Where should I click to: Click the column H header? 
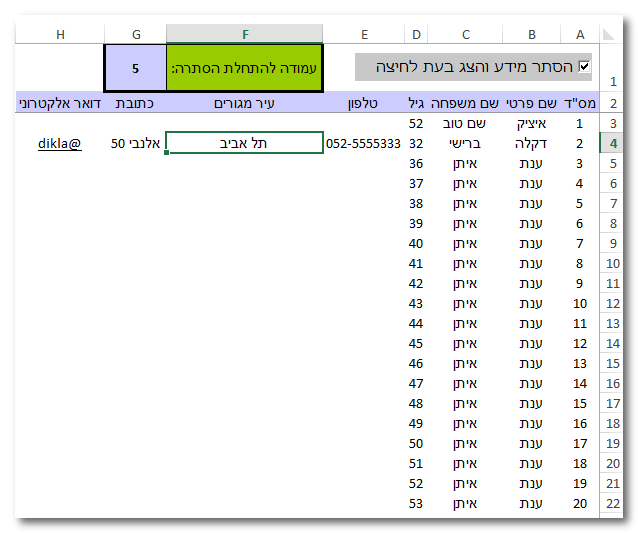click(60, 34)
